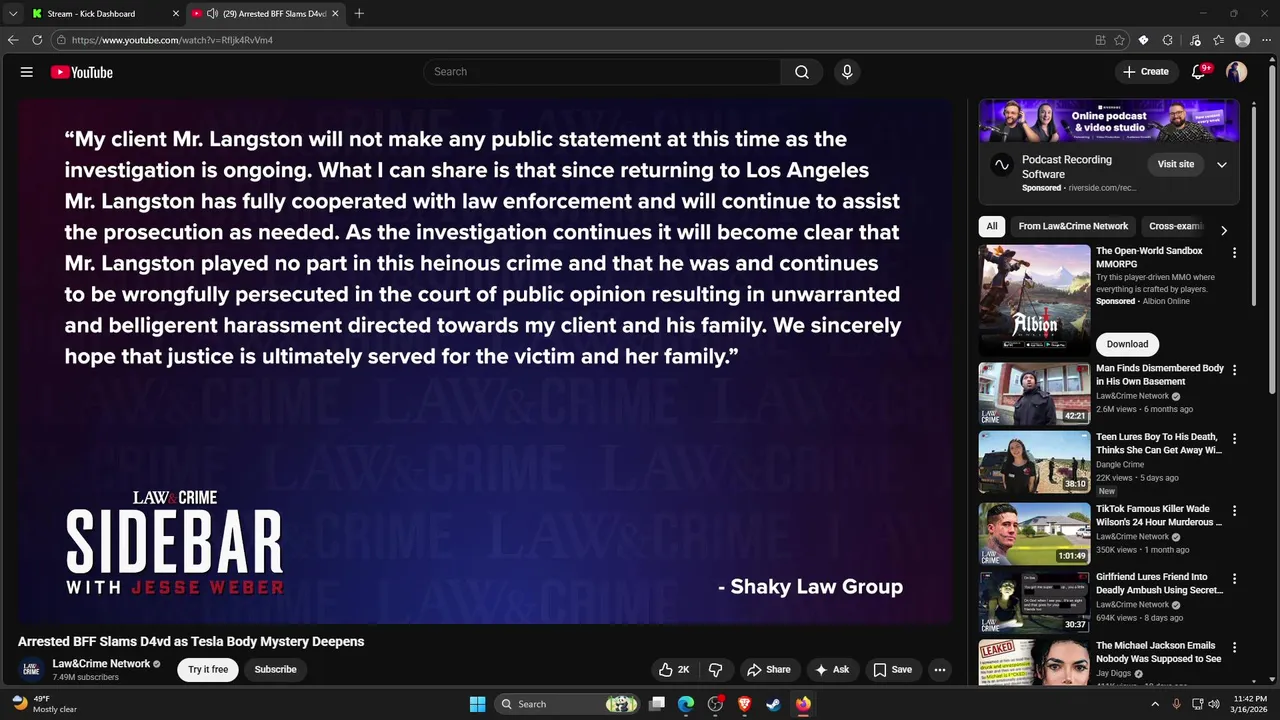Image resolution: width=1280 pixels, height=720 pixels.
Task: Show more filter chips with arrow
Action: click(1223, 230)
